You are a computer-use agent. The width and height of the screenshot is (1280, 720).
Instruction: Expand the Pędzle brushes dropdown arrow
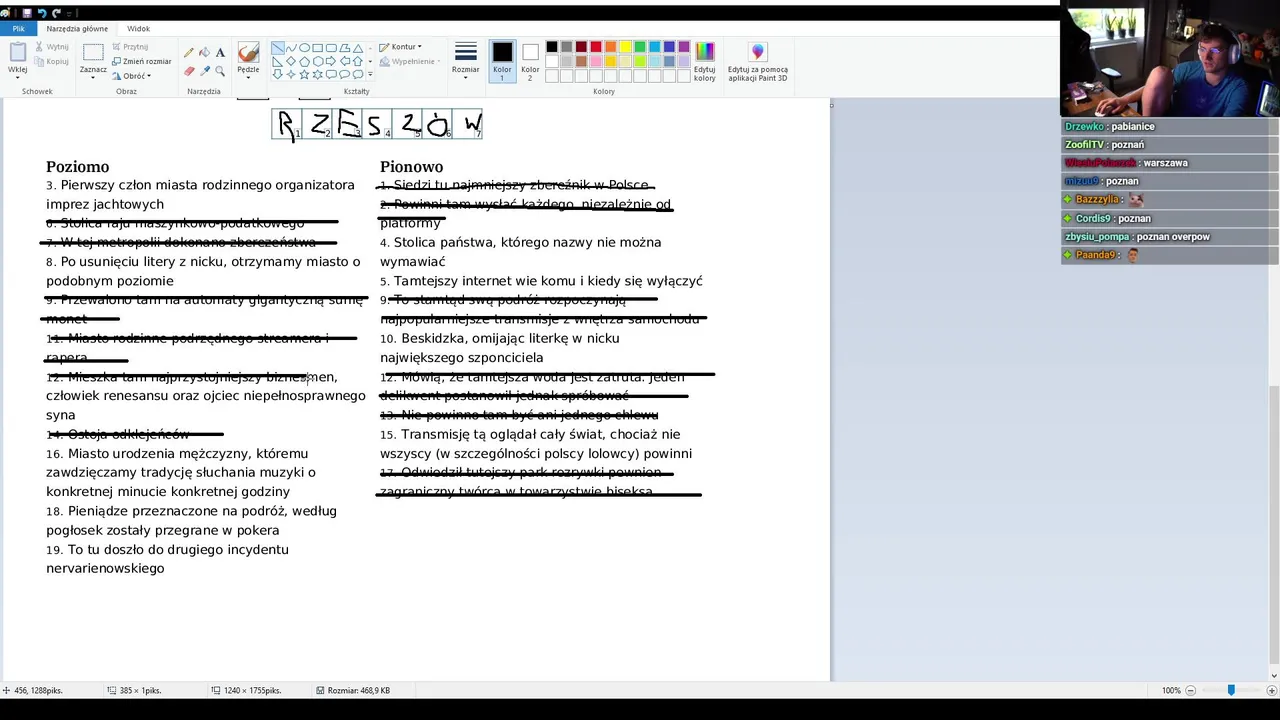point(248,78)
